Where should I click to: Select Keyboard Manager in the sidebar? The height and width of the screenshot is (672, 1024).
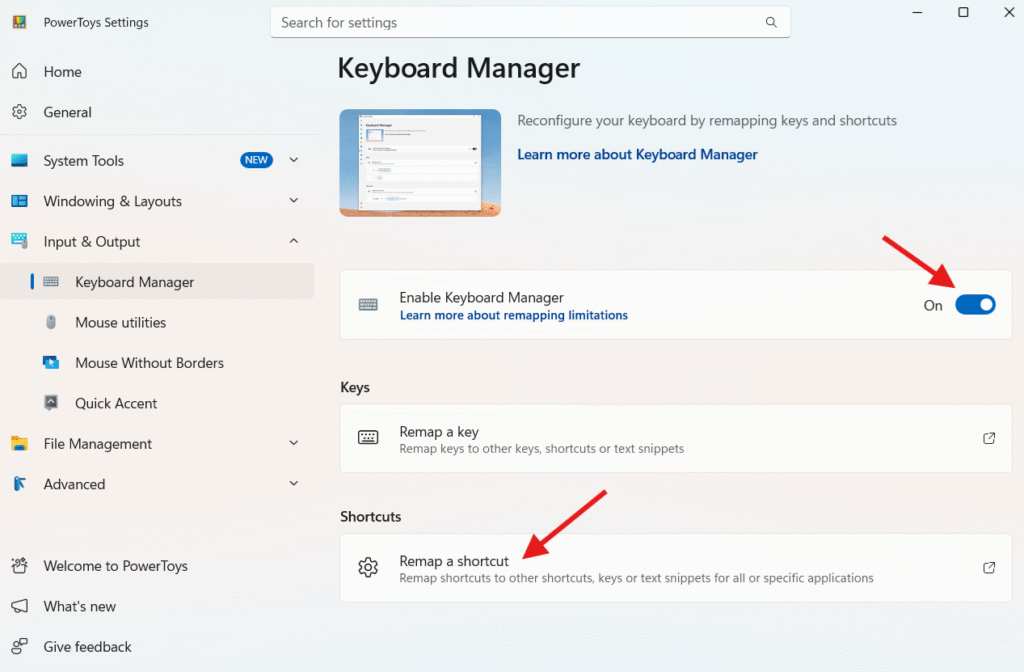(x=134, y=282)
